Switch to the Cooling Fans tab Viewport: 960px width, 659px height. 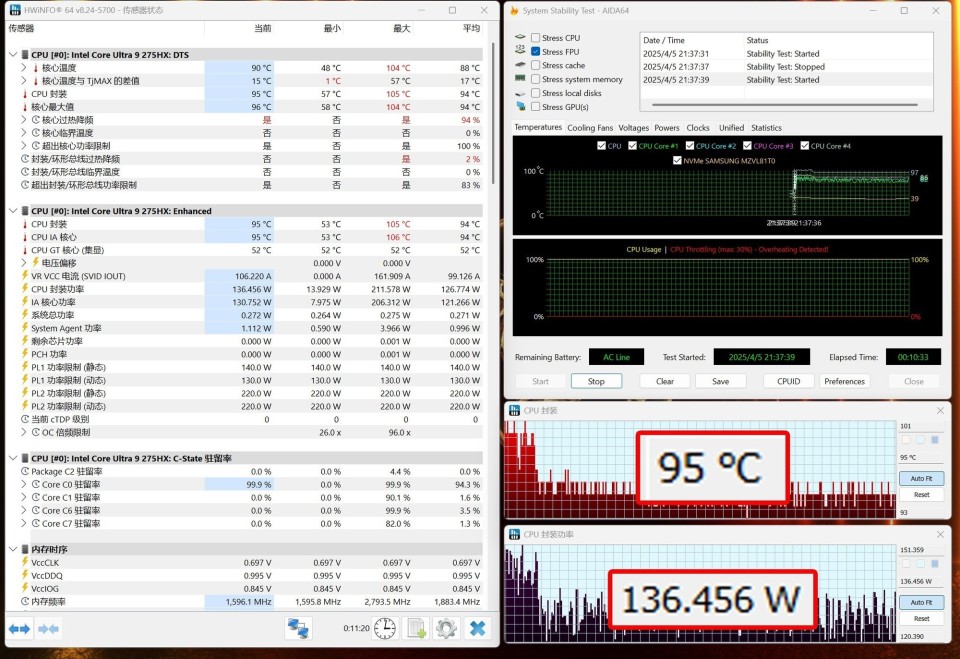coord(590,128)
